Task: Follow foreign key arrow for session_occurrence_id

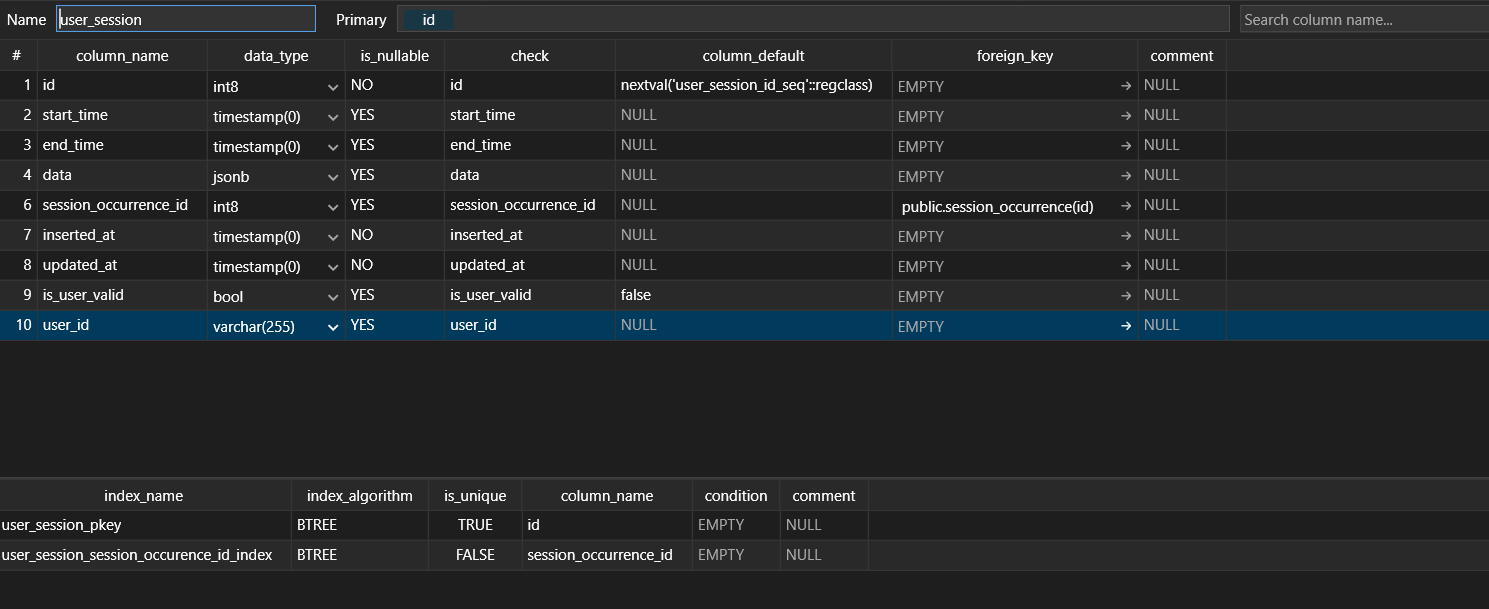Action: [1126, 206]
